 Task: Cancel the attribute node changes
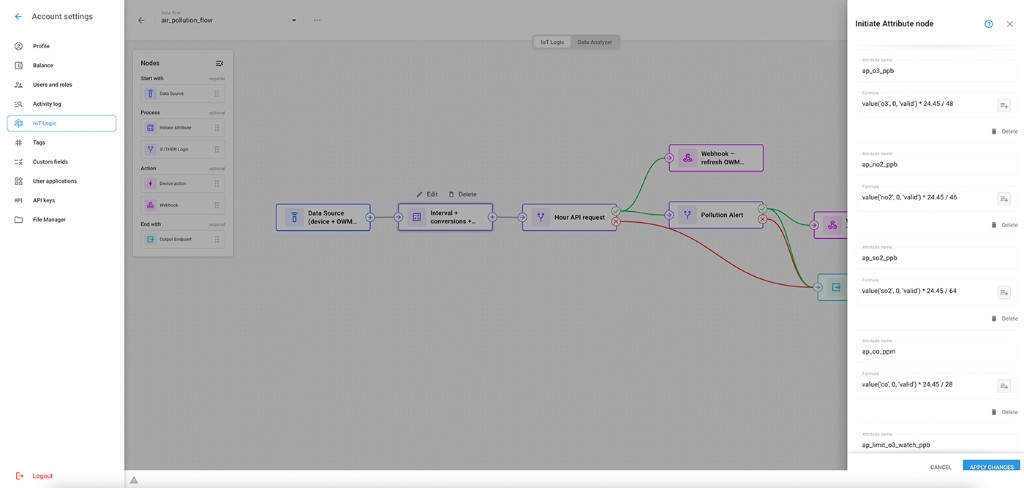pyautogui.click(x=940, y=467)
